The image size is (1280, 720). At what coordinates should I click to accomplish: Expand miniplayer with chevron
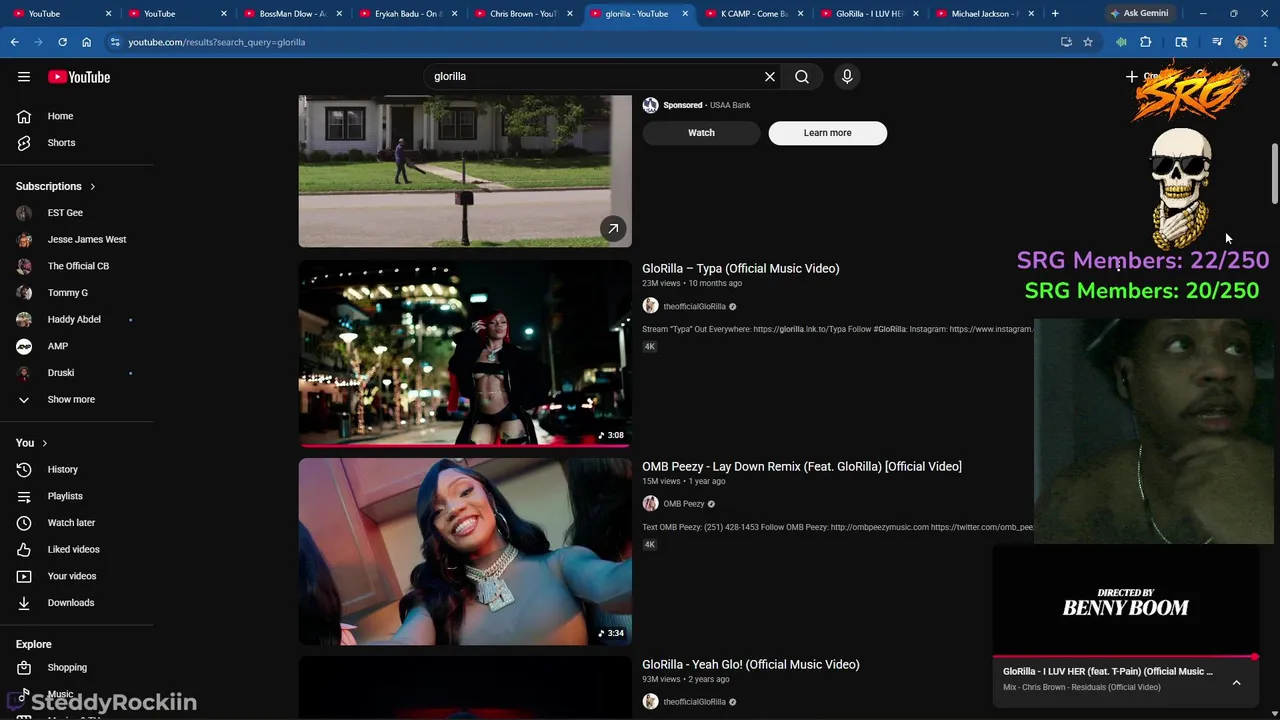tap(1236, 682)
